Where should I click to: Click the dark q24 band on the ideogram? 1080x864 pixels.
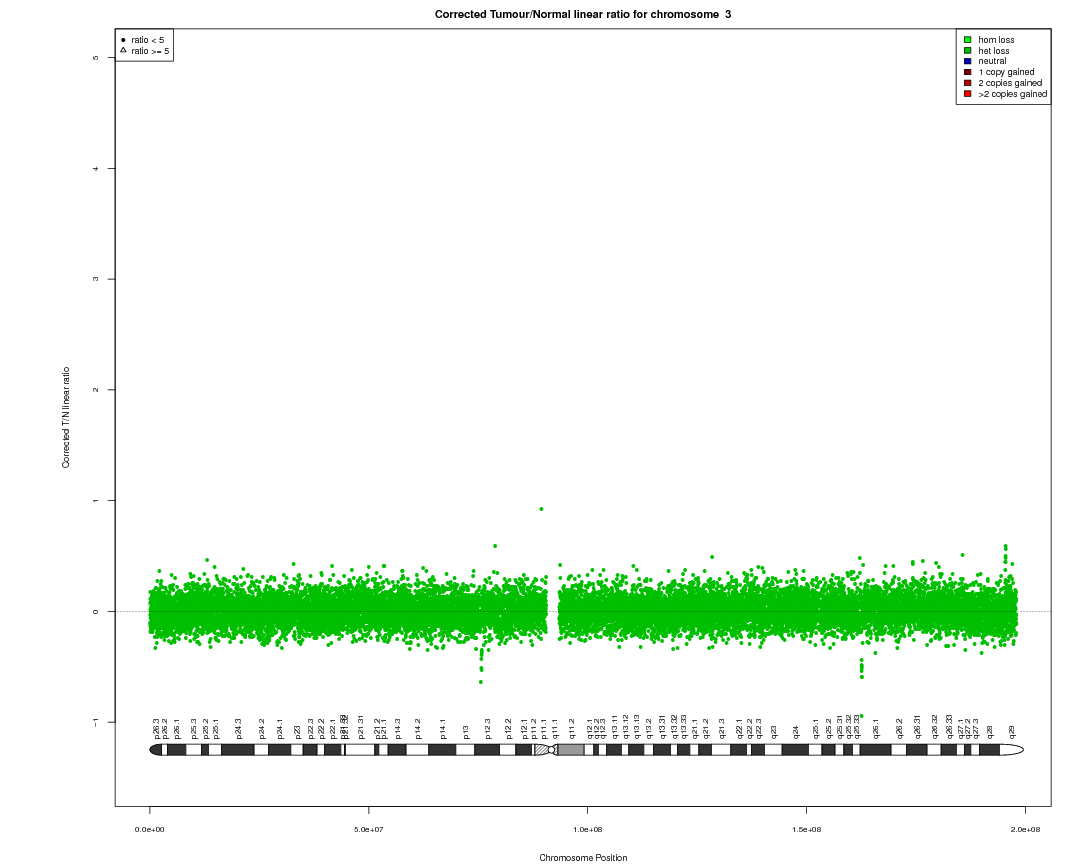point(795,750)
